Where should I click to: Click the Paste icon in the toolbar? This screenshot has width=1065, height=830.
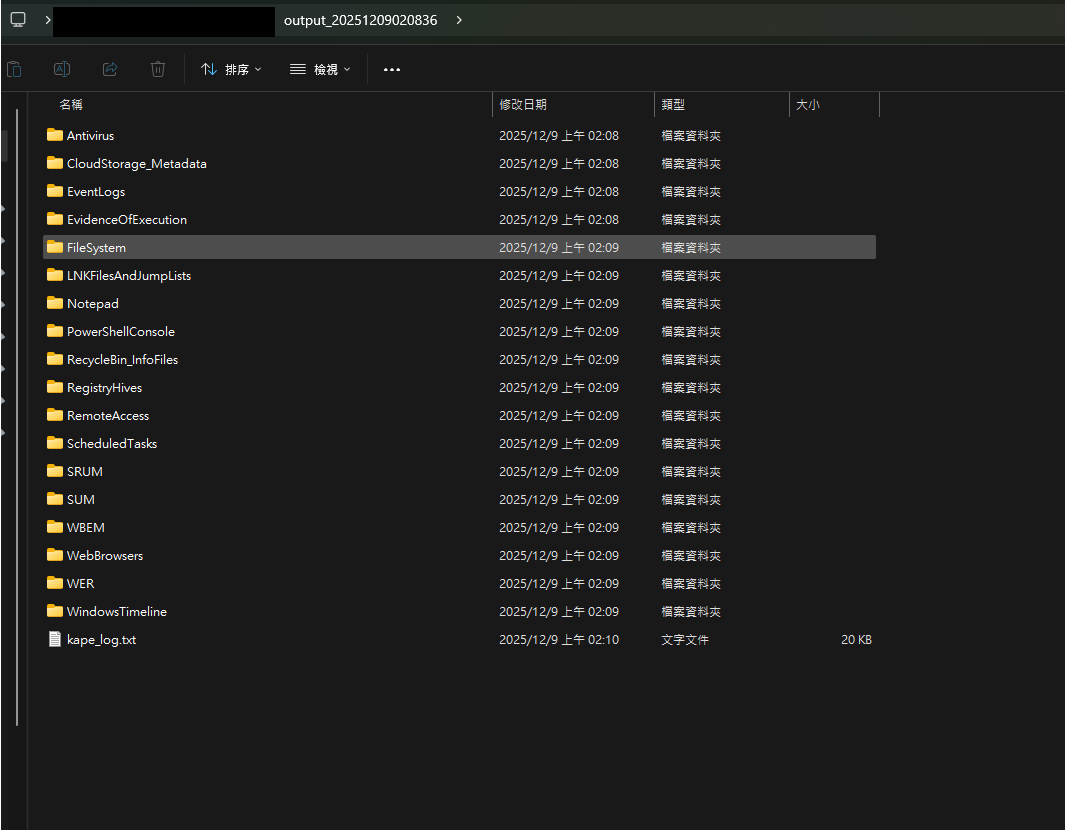coord(14,69)
